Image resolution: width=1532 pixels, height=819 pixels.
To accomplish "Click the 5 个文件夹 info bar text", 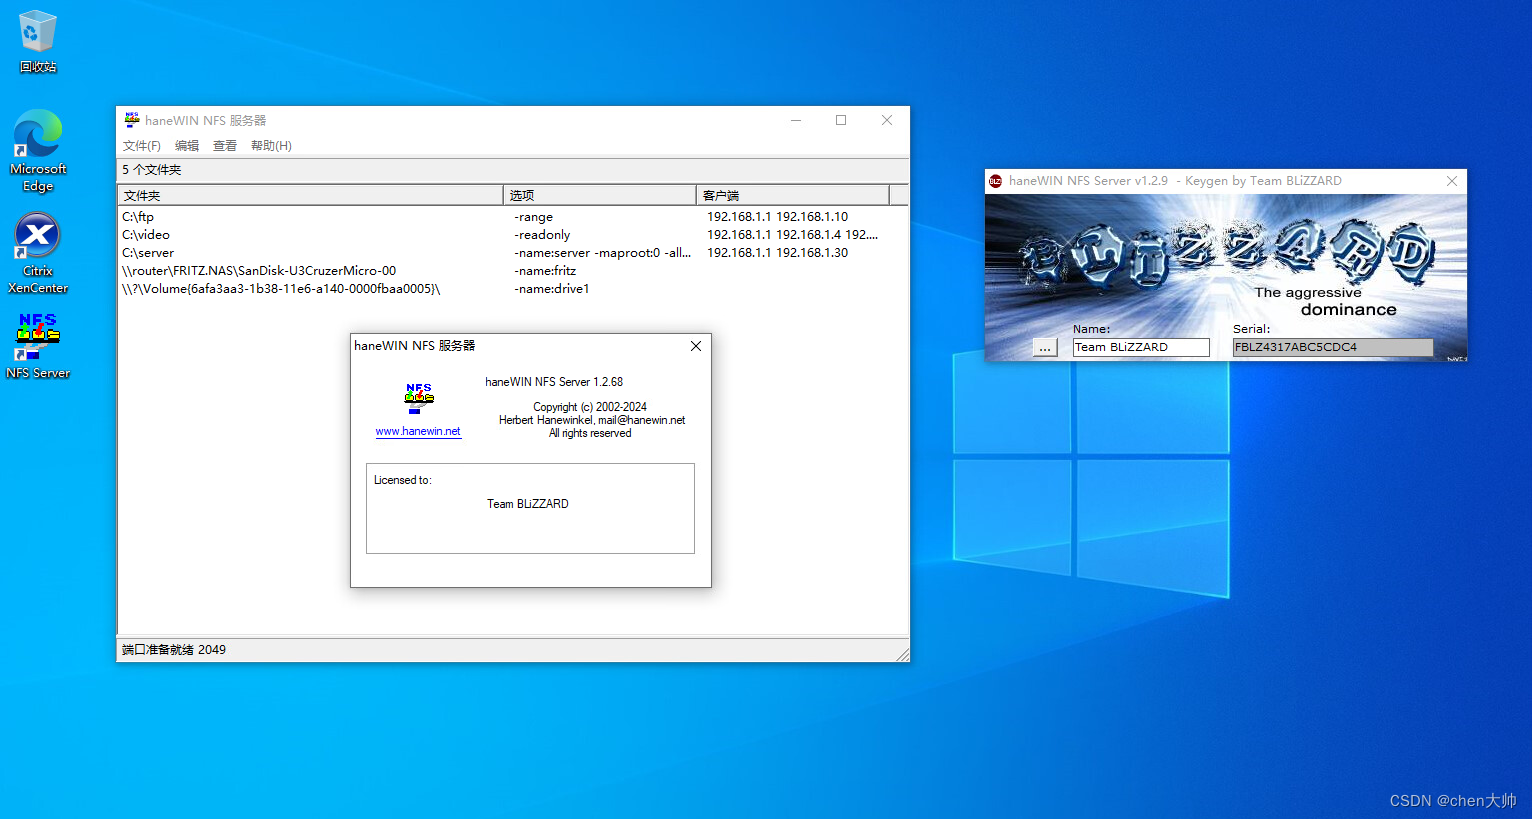I will click(152, 170).
